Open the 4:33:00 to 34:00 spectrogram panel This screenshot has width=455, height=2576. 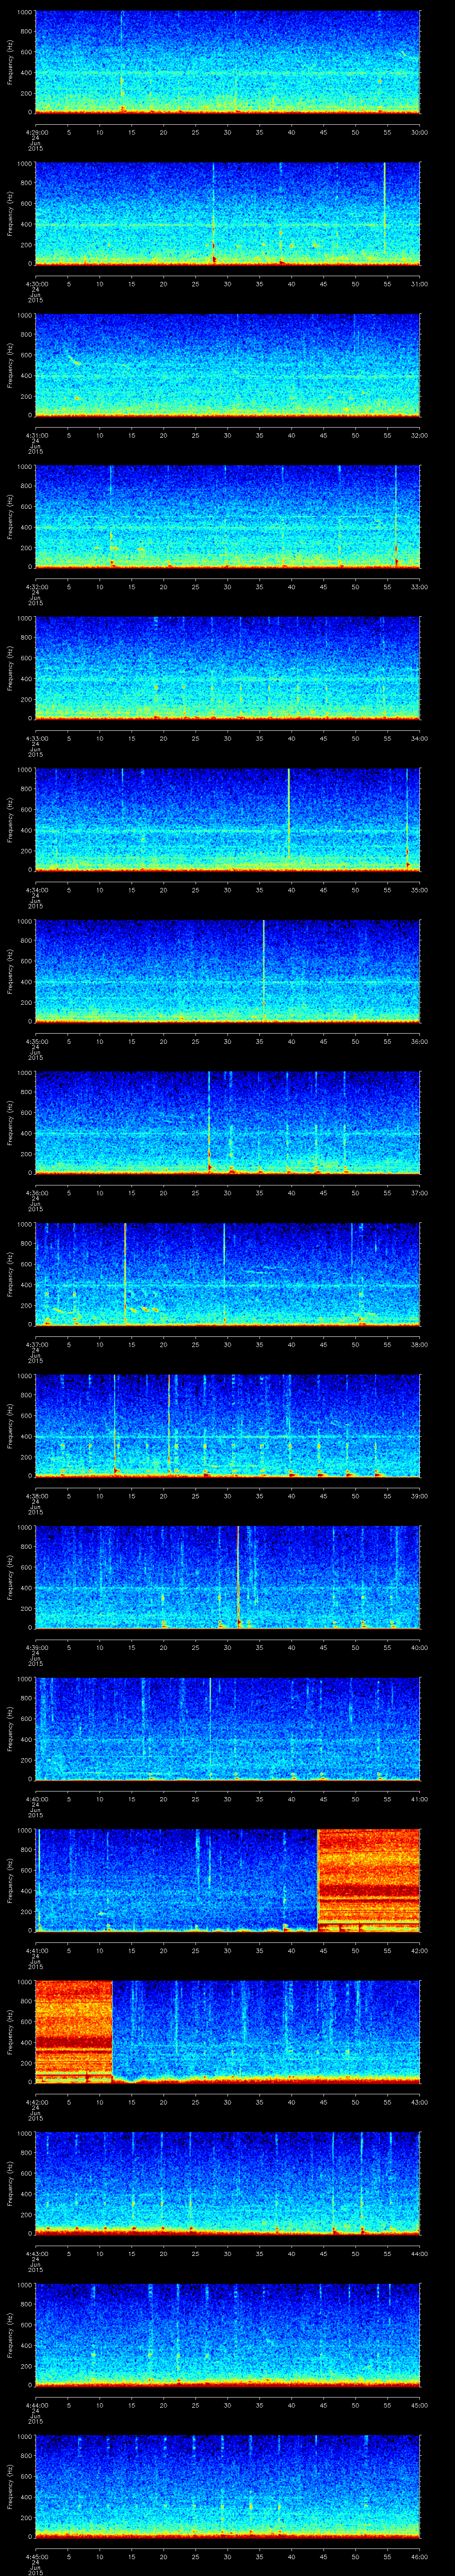tap(227, 668)
